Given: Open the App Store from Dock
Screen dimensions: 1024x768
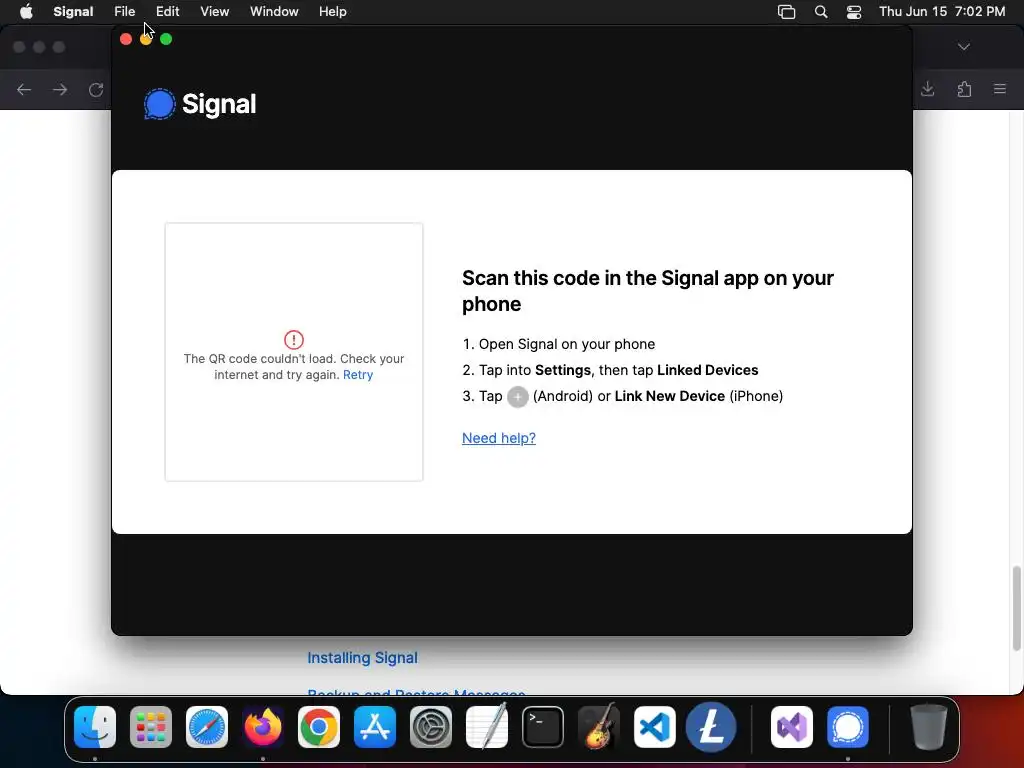Looking at the screenshot, I should pos(375,727).
